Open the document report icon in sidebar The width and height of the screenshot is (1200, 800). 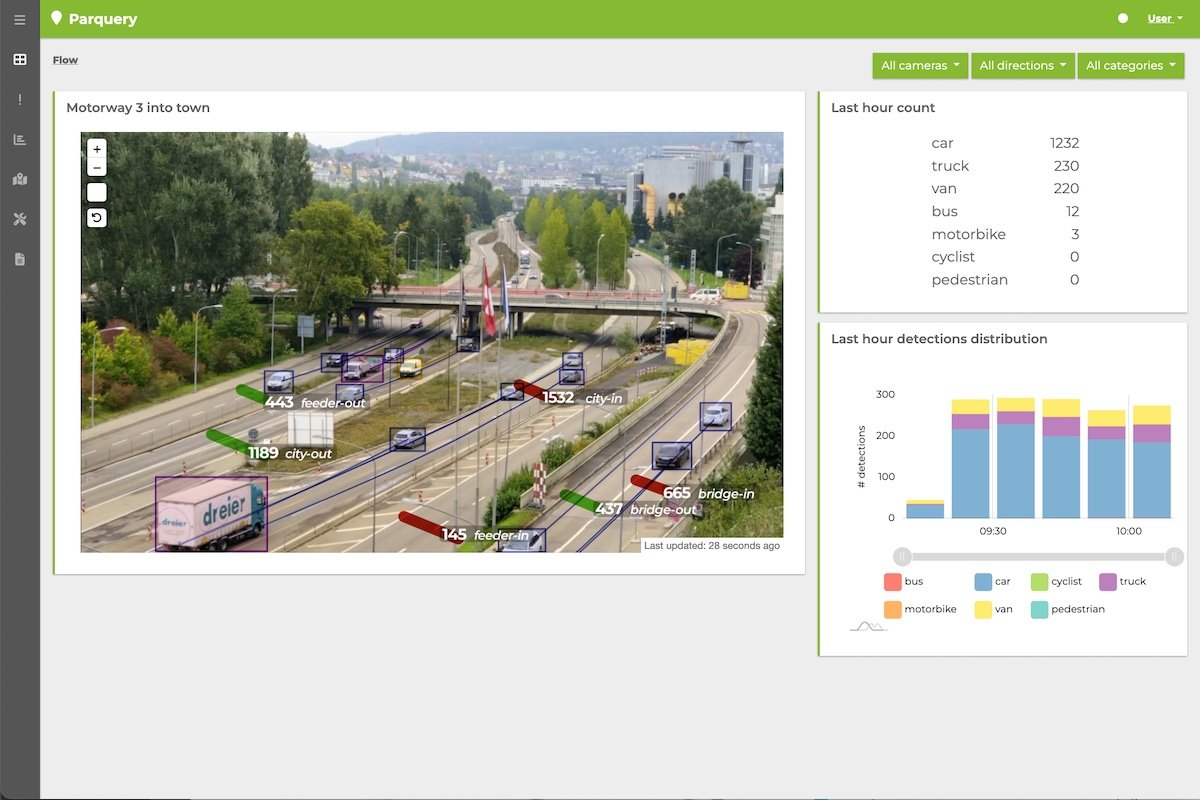(20, 259)
